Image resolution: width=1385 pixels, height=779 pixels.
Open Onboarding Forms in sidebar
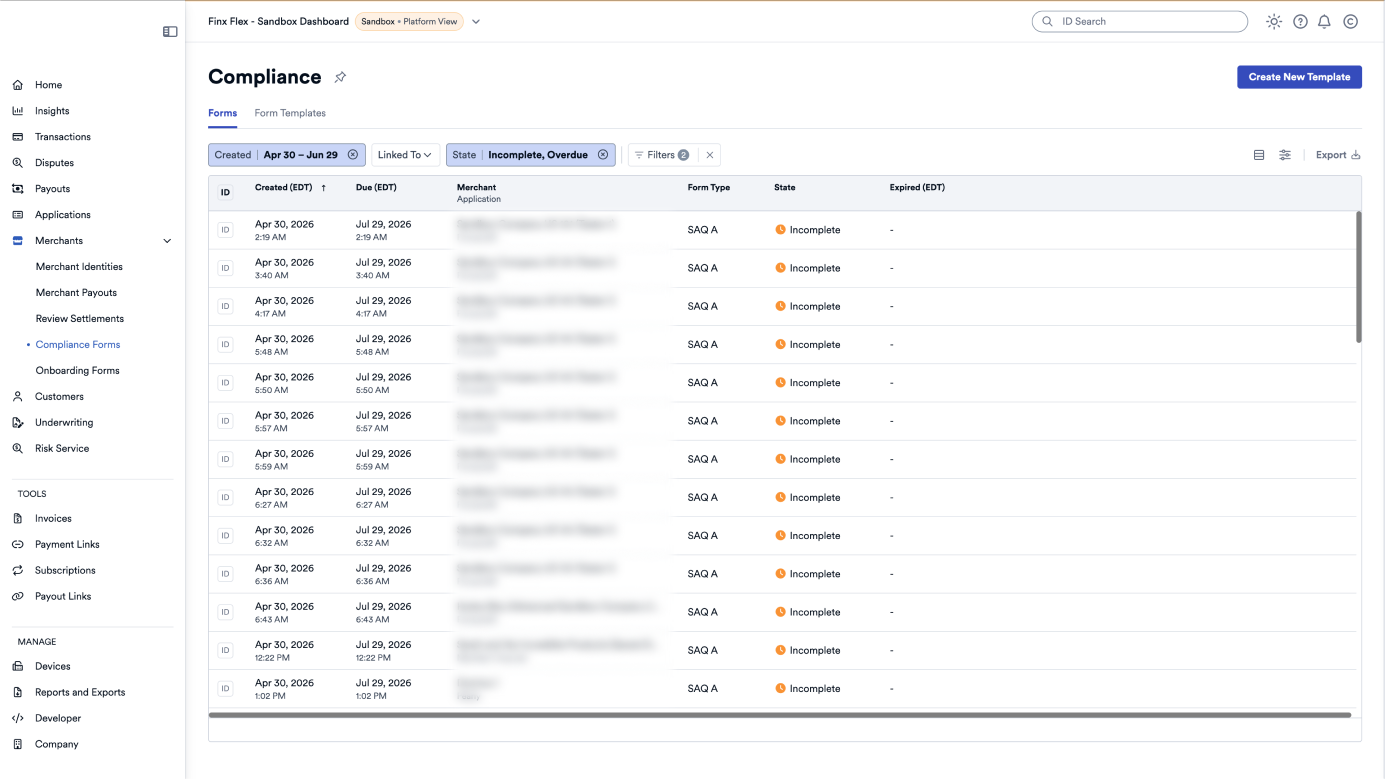77,371
